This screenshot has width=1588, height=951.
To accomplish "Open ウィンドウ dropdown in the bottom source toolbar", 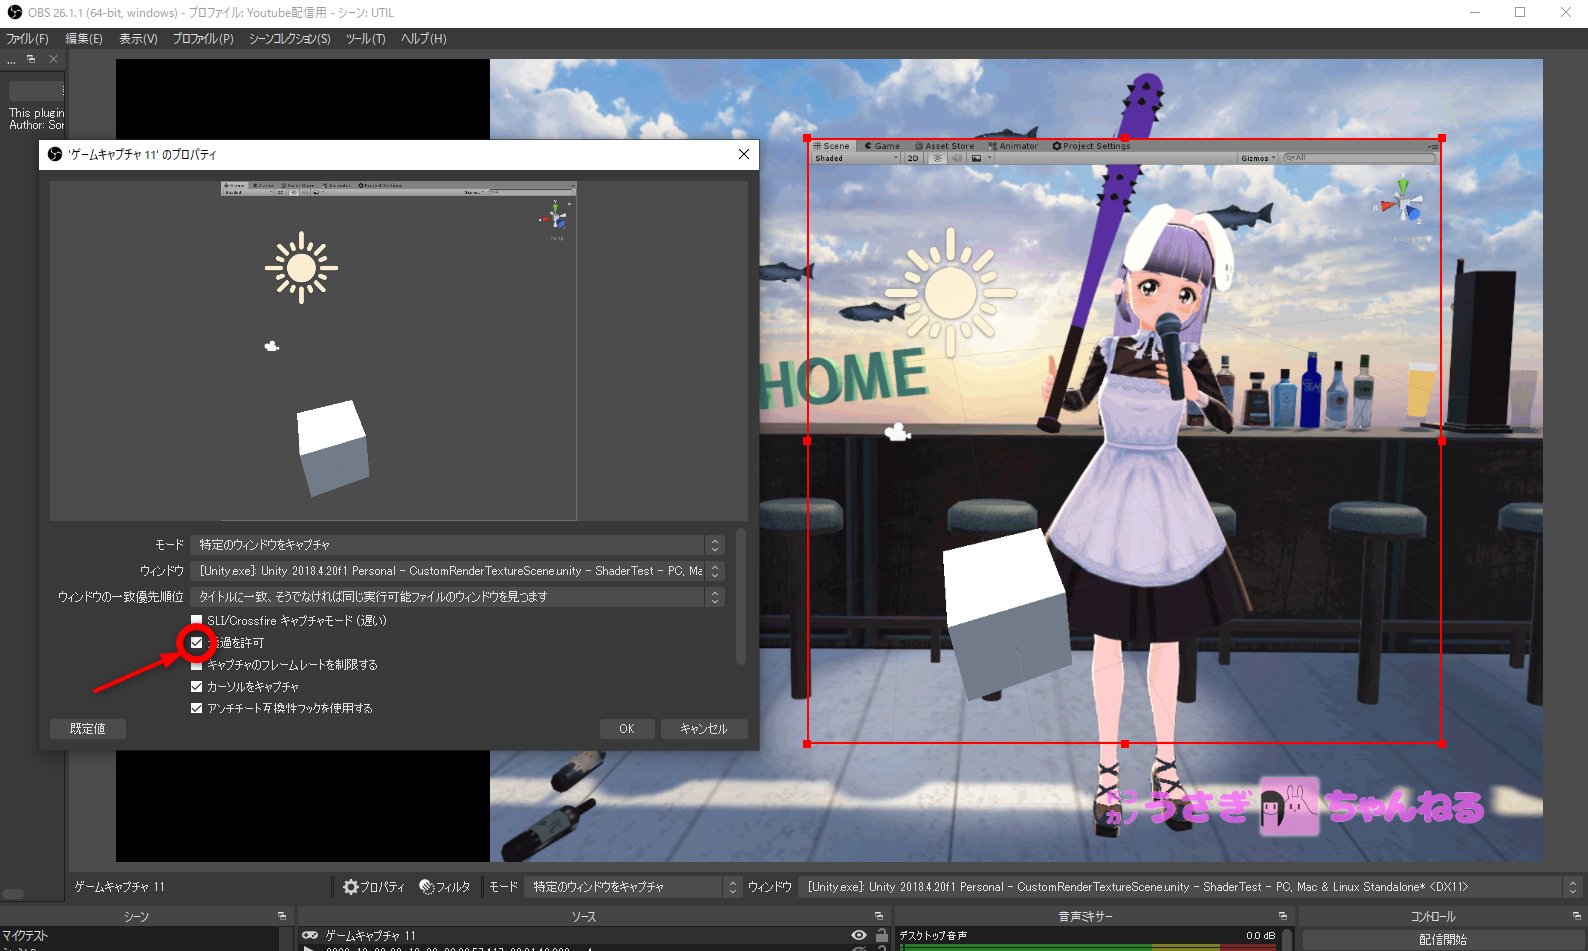I will [1190, 887].
